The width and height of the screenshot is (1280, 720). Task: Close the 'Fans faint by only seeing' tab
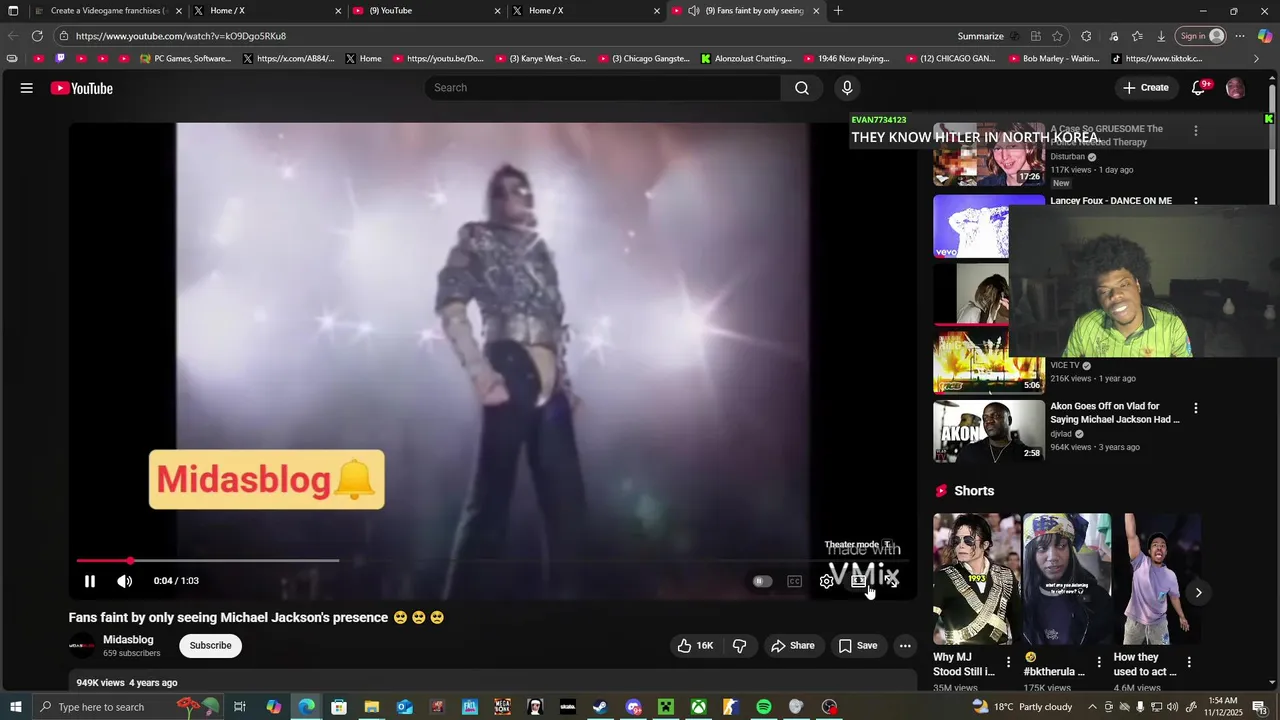[x=816, y=11]
